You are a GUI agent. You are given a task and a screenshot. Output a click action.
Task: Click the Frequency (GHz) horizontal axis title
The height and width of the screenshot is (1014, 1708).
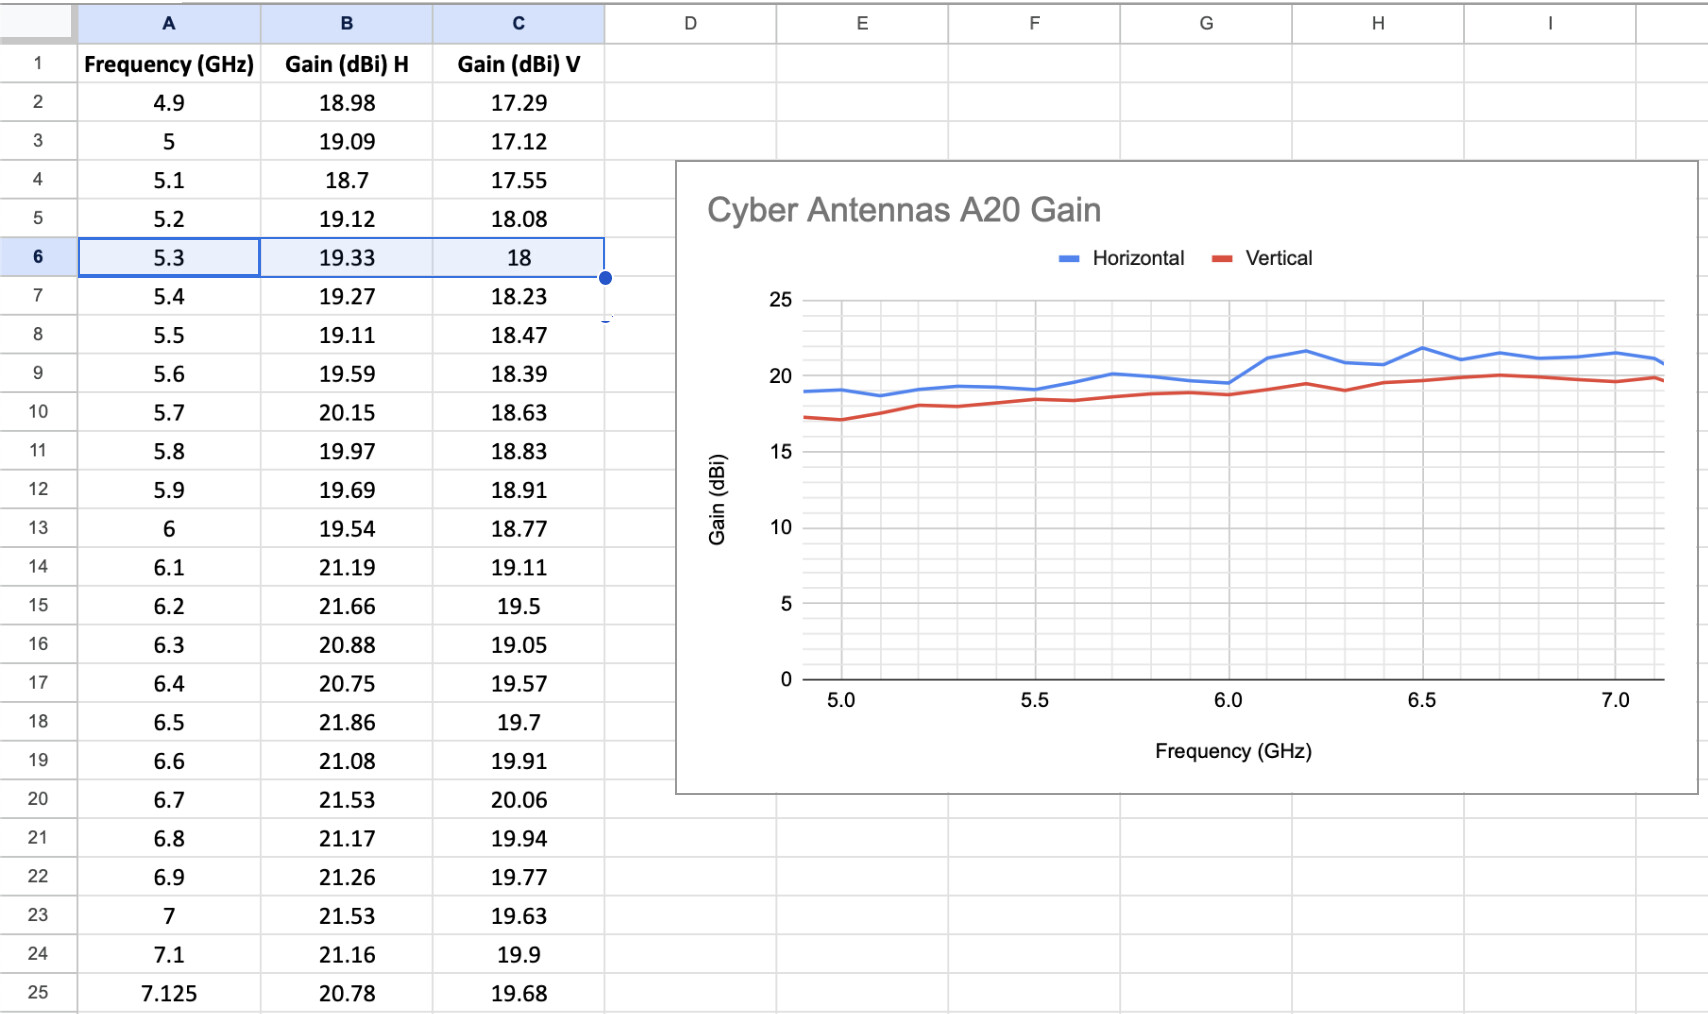pos(1232,751)
